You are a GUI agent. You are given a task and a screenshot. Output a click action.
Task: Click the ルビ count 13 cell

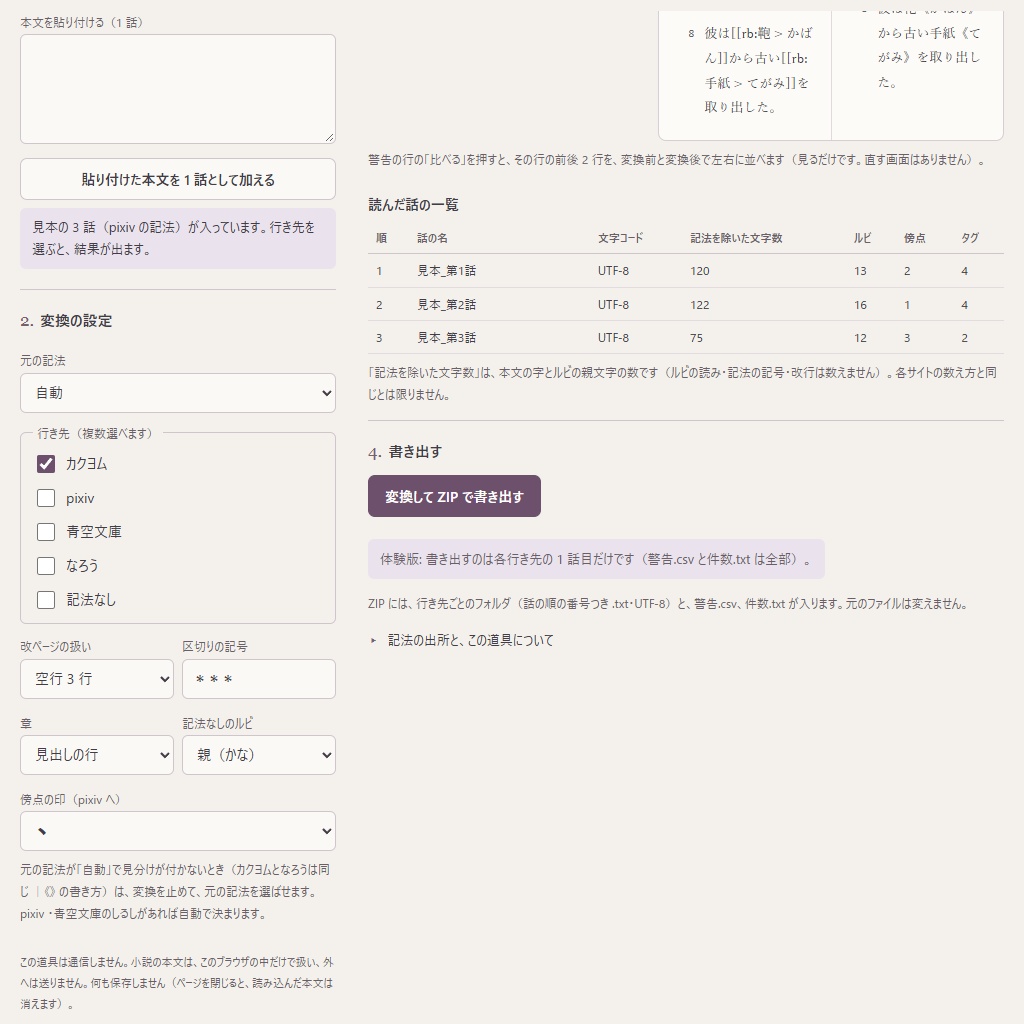pyautogui.click(x=860, y=271)
